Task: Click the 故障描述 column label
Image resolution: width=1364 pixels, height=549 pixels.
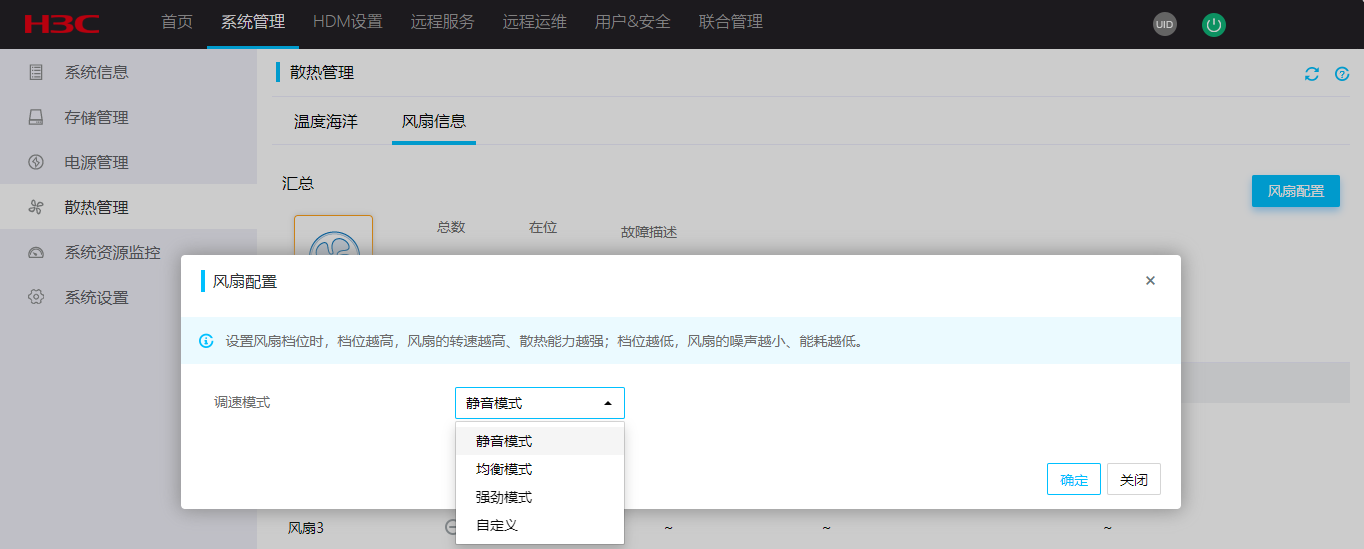Action: [649, 232]
